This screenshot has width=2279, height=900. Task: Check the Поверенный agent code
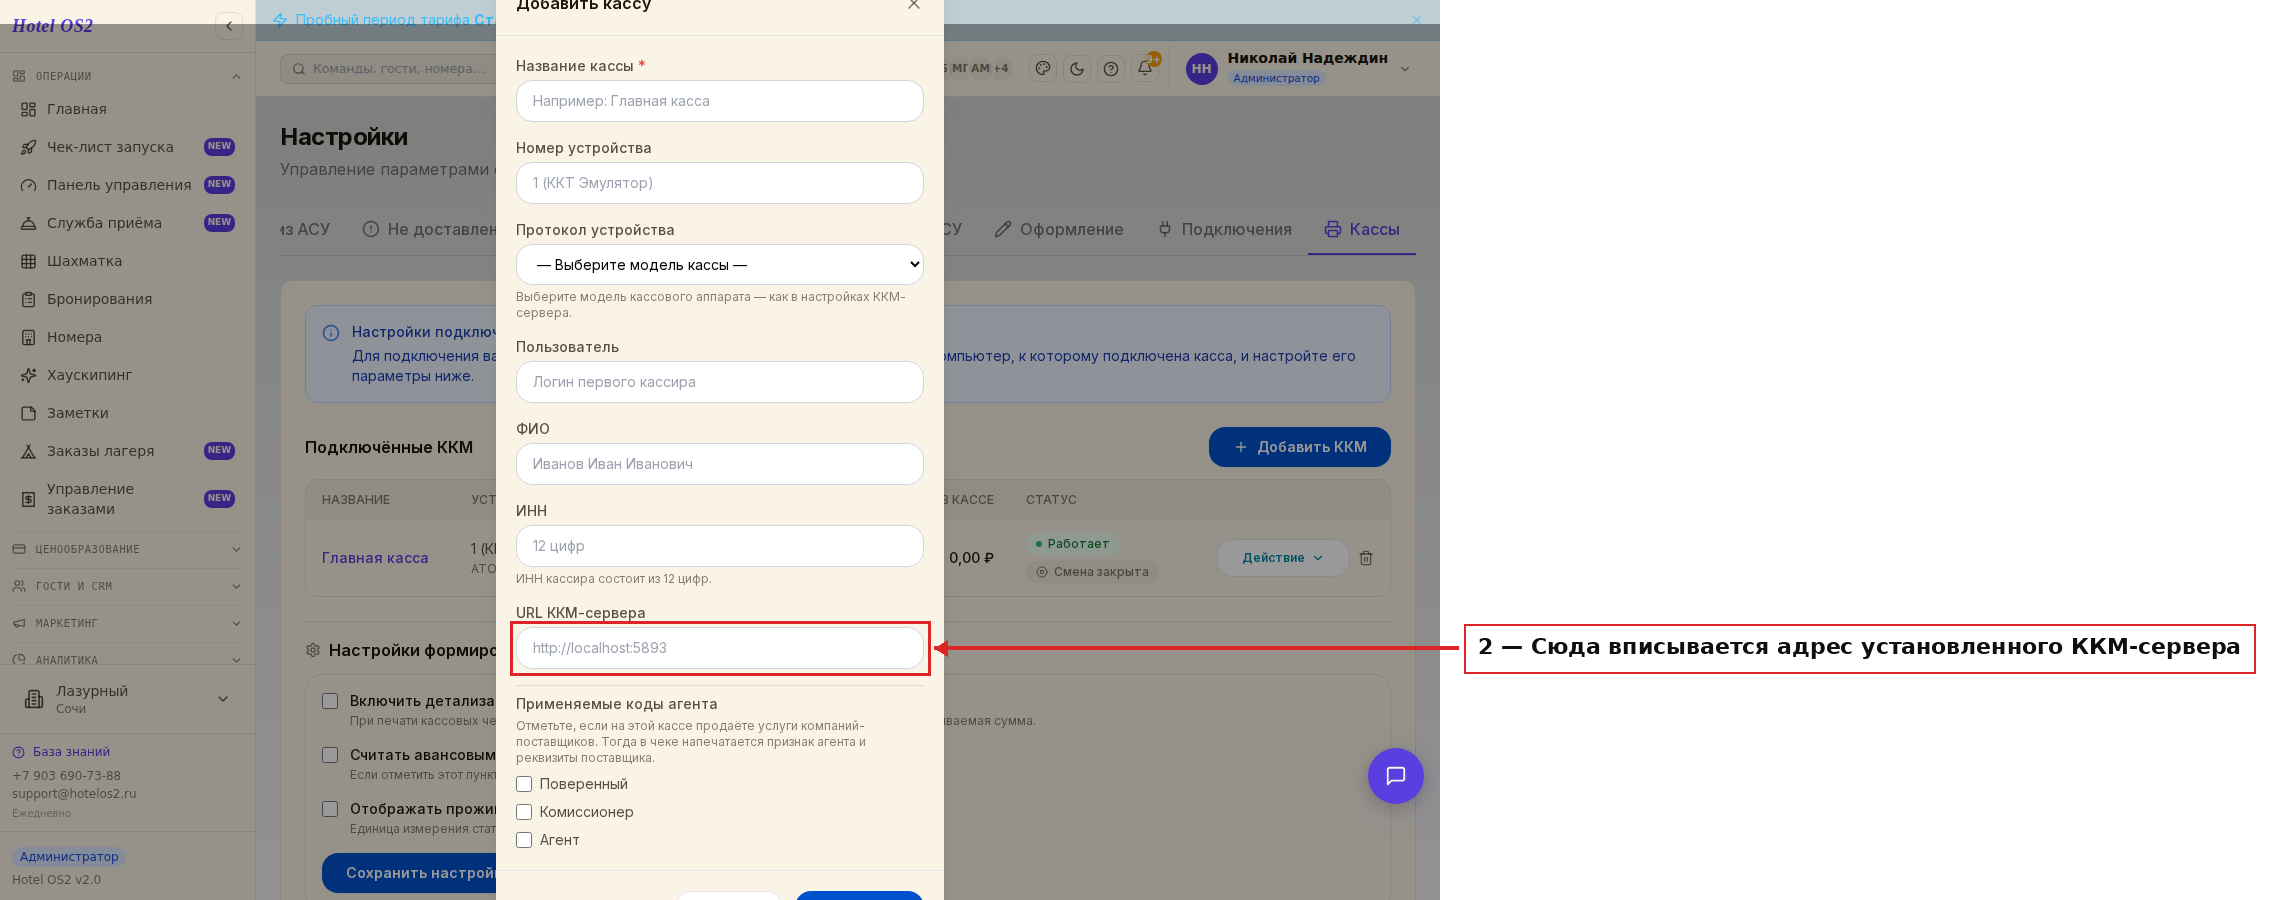click(x=524, y=784)
